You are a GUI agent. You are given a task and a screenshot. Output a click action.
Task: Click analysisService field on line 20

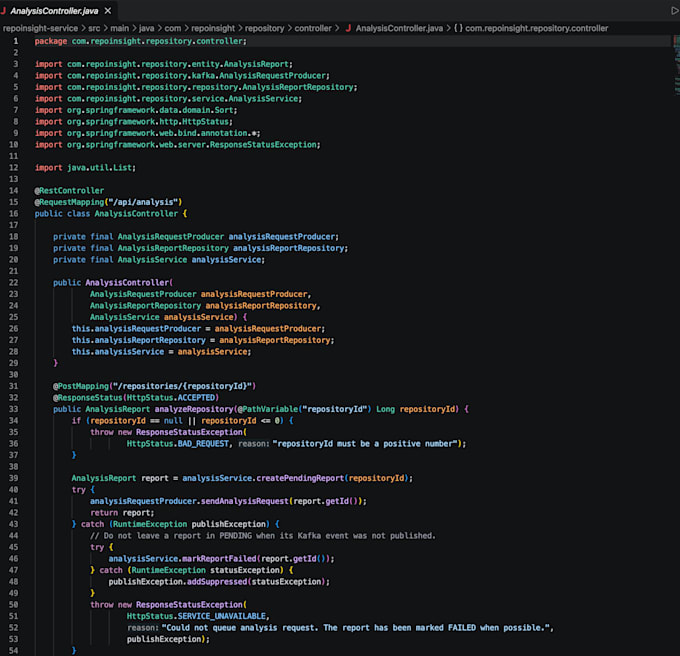click(226, 260)
